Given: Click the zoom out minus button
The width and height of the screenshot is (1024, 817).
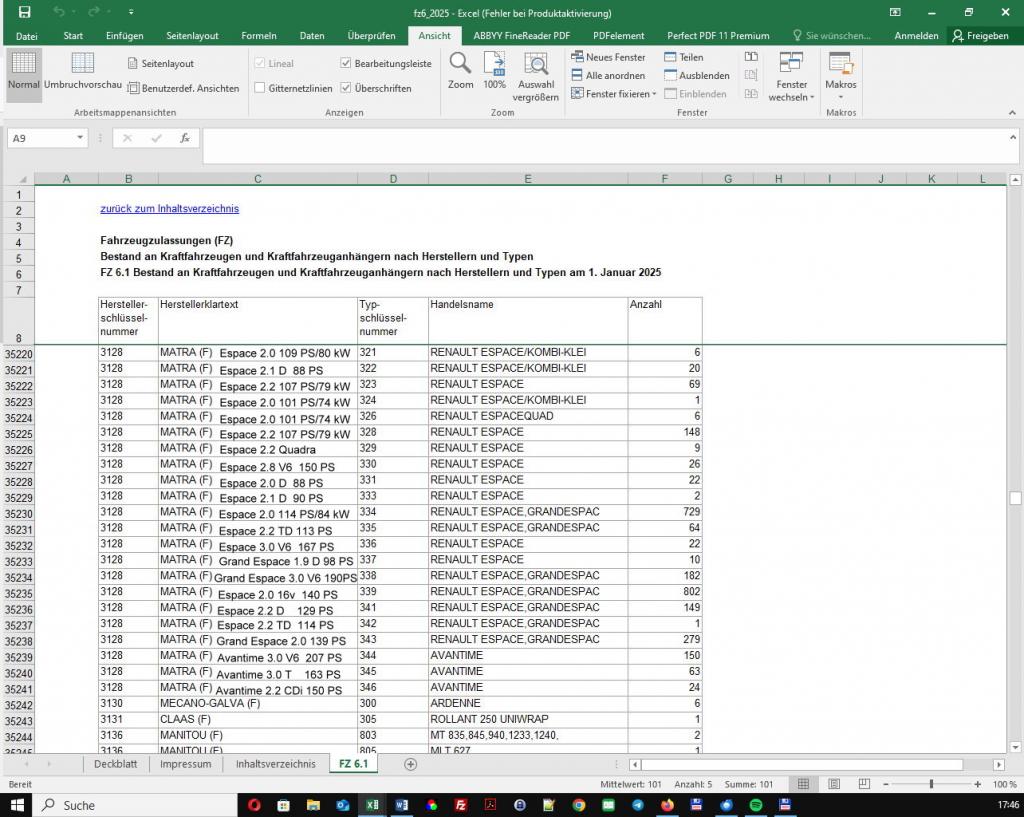Looking at the screenshot, I should [886, 784].
